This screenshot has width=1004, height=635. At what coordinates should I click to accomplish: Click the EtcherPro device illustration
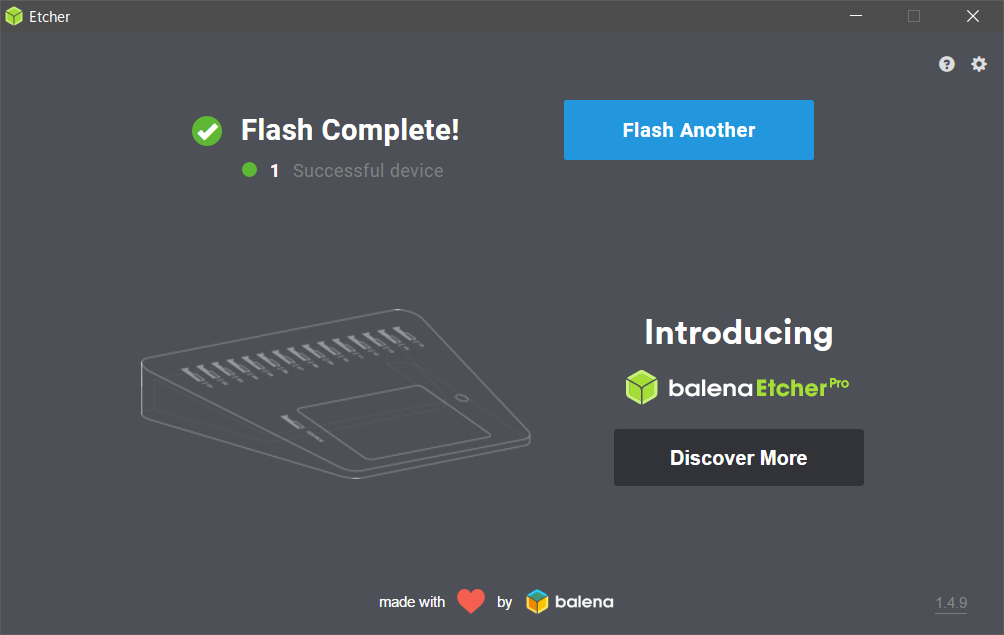[x=336, y=393]
